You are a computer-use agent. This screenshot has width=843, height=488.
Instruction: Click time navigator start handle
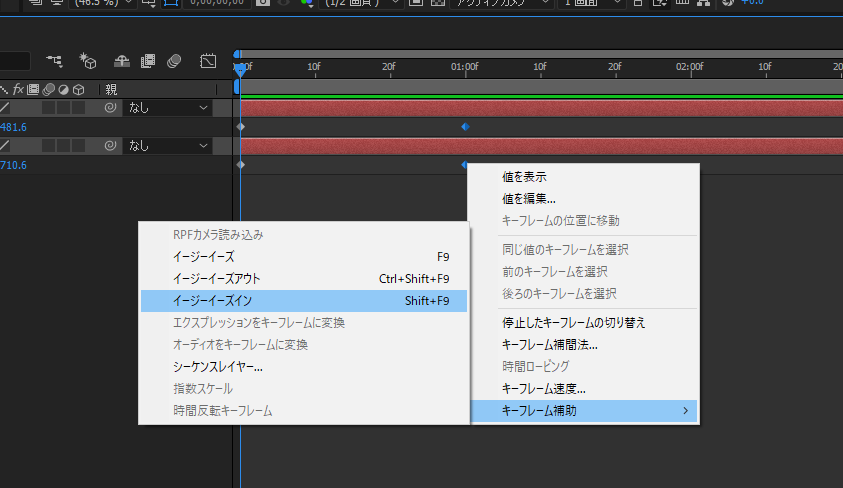point(237,54)
